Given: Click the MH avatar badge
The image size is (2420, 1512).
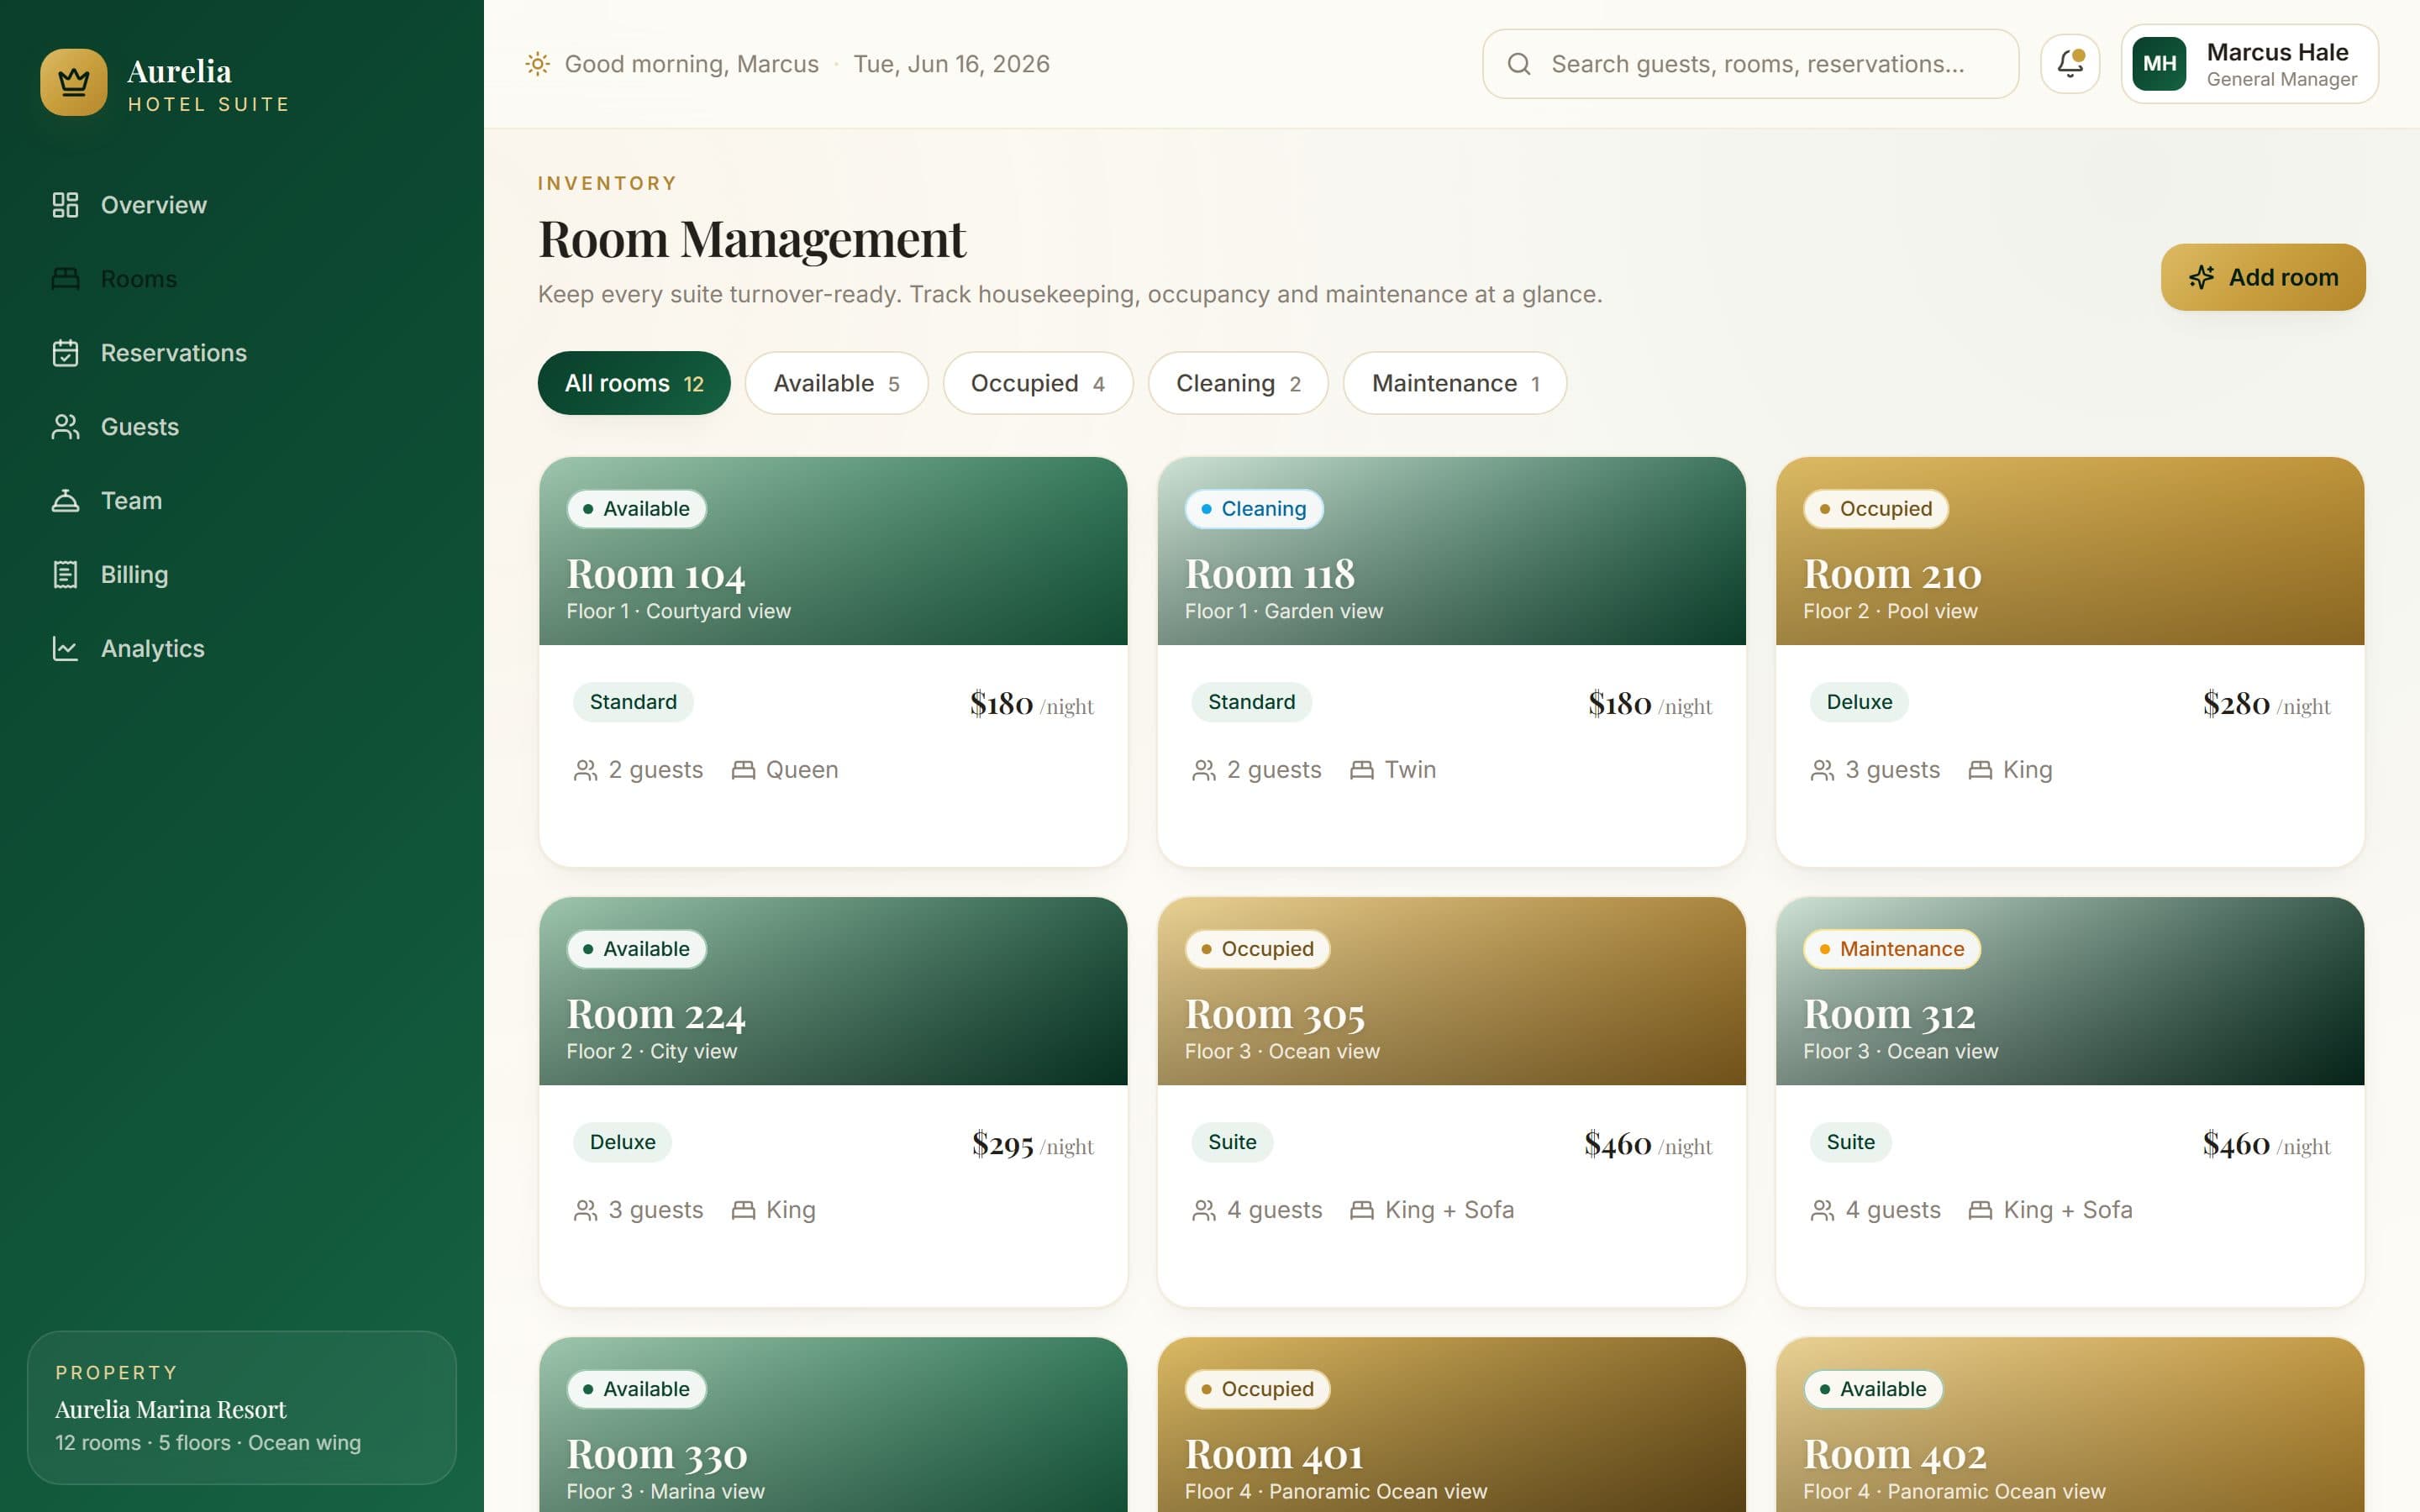Looking at the screenshot, I should coord(2159,64).
